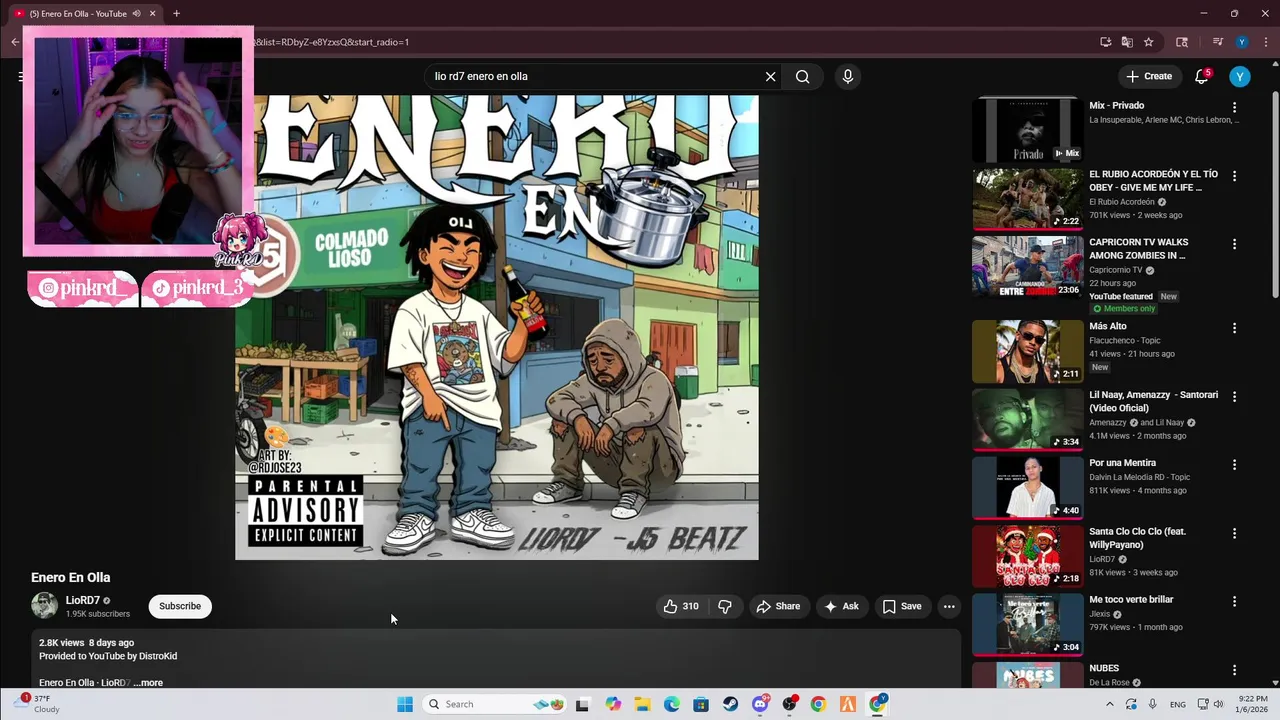Open File Explorer from taskbar
This screenshot has width=1280, height=720.
click(x=642, y=704)
